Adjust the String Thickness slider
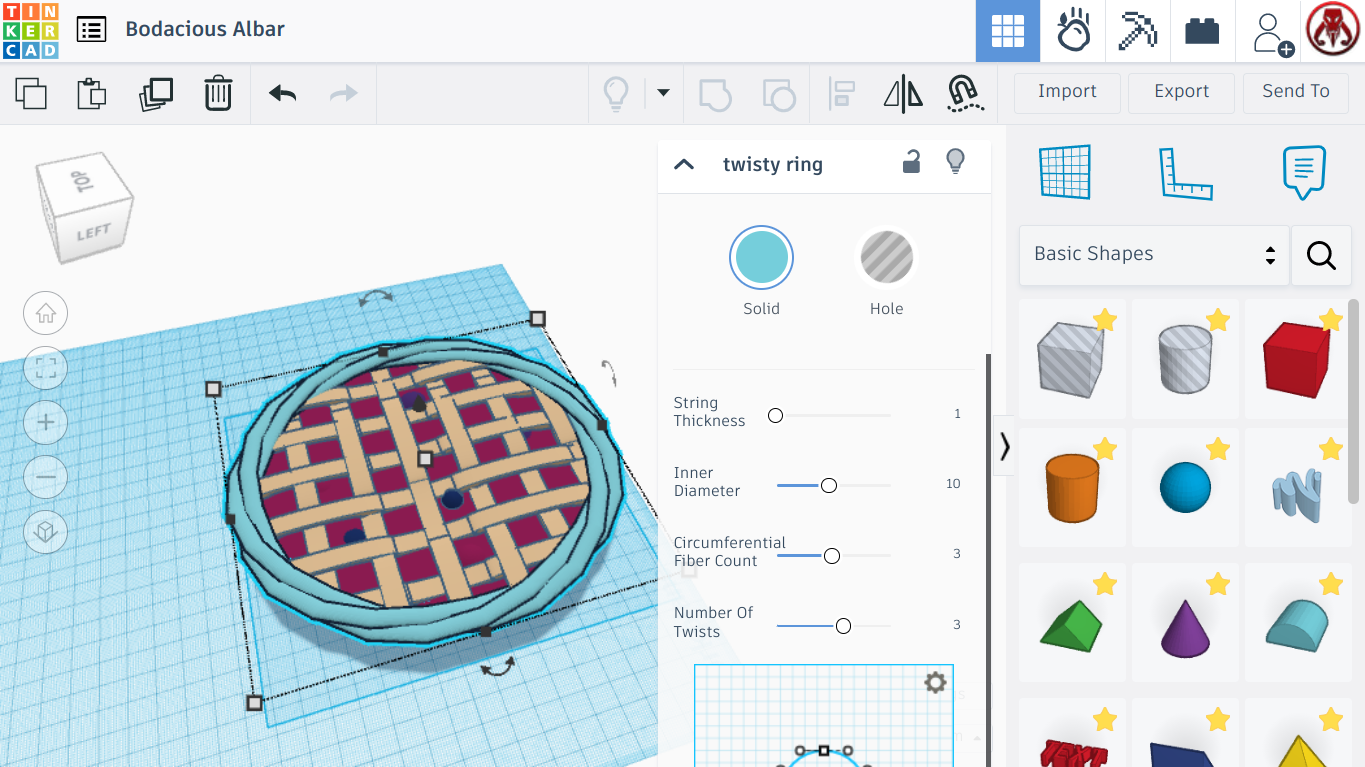The width and height of the screenshot is (1365, 767). [x=775, y=415]
